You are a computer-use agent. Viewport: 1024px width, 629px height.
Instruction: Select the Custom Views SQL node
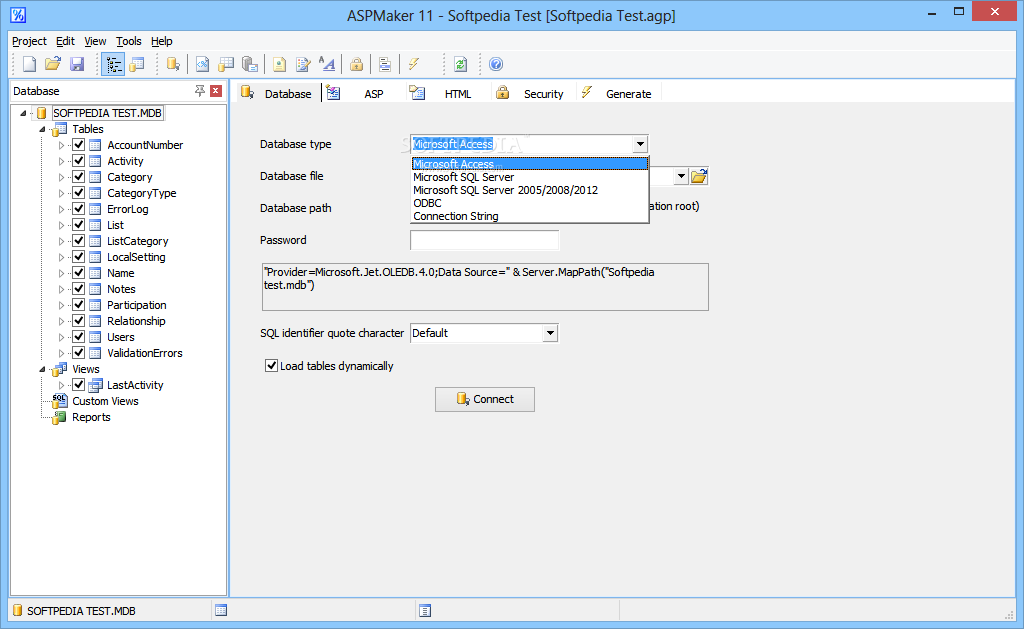105,401
